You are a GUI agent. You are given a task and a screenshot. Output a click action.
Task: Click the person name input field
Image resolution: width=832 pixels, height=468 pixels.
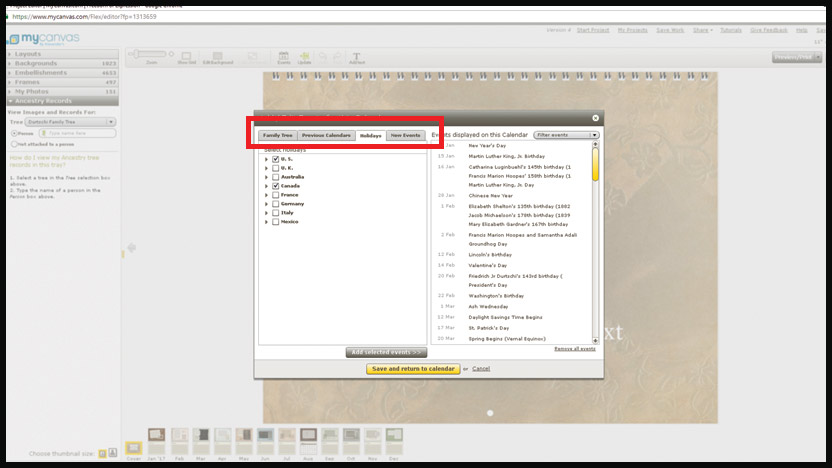[77, 133]
